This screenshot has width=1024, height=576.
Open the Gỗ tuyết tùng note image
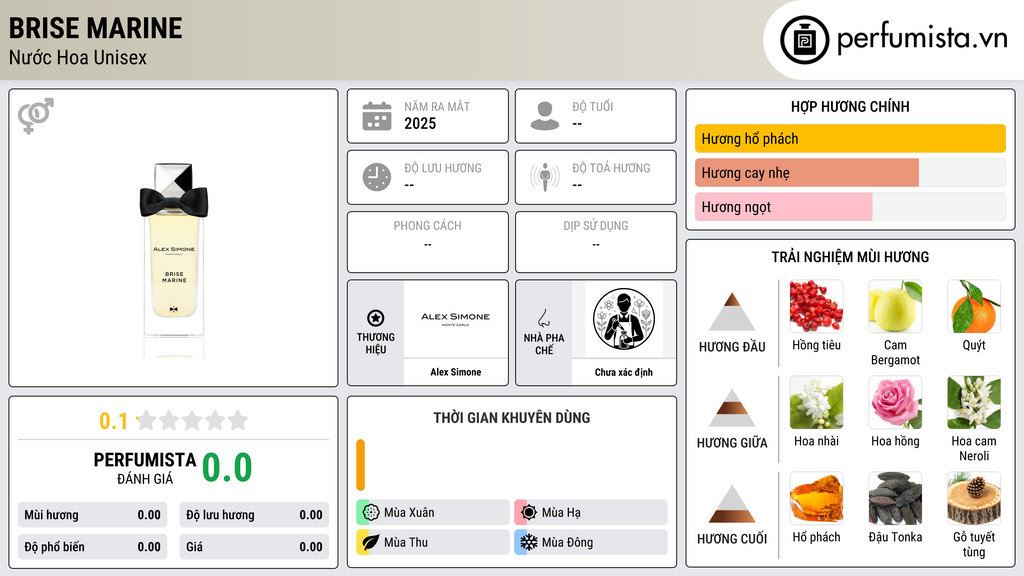pos(974,498)
